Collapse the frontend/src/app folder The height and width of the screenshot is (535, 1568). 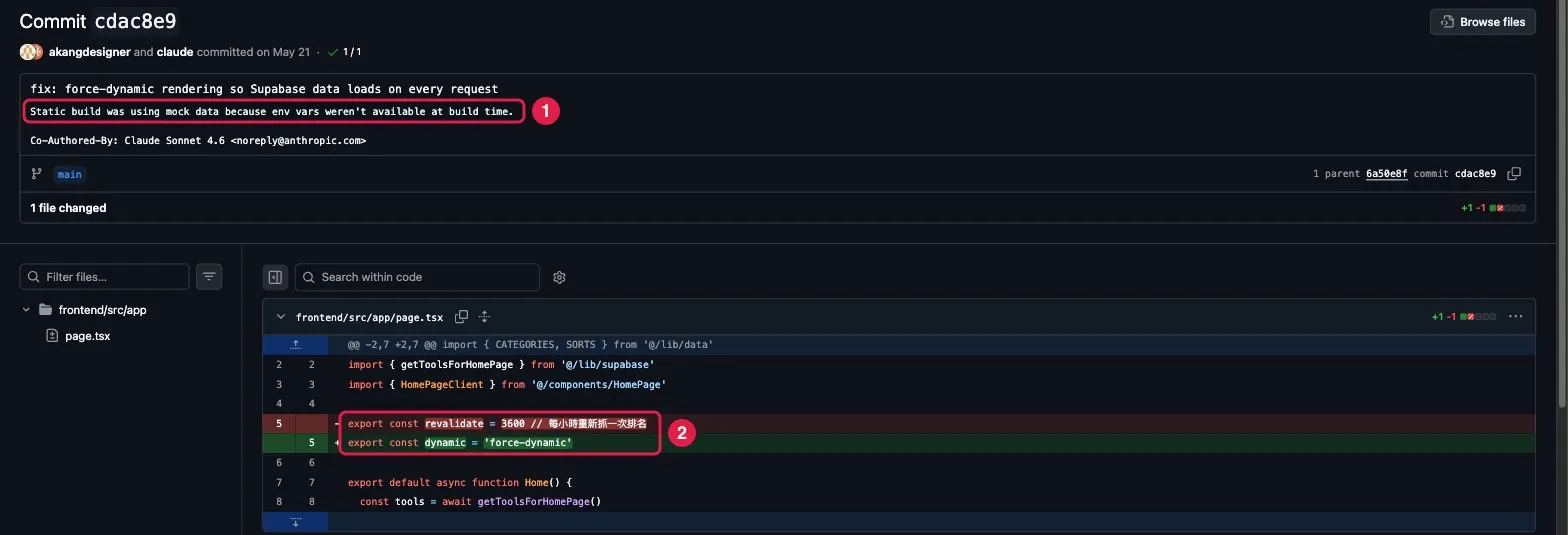pos(26,310)
